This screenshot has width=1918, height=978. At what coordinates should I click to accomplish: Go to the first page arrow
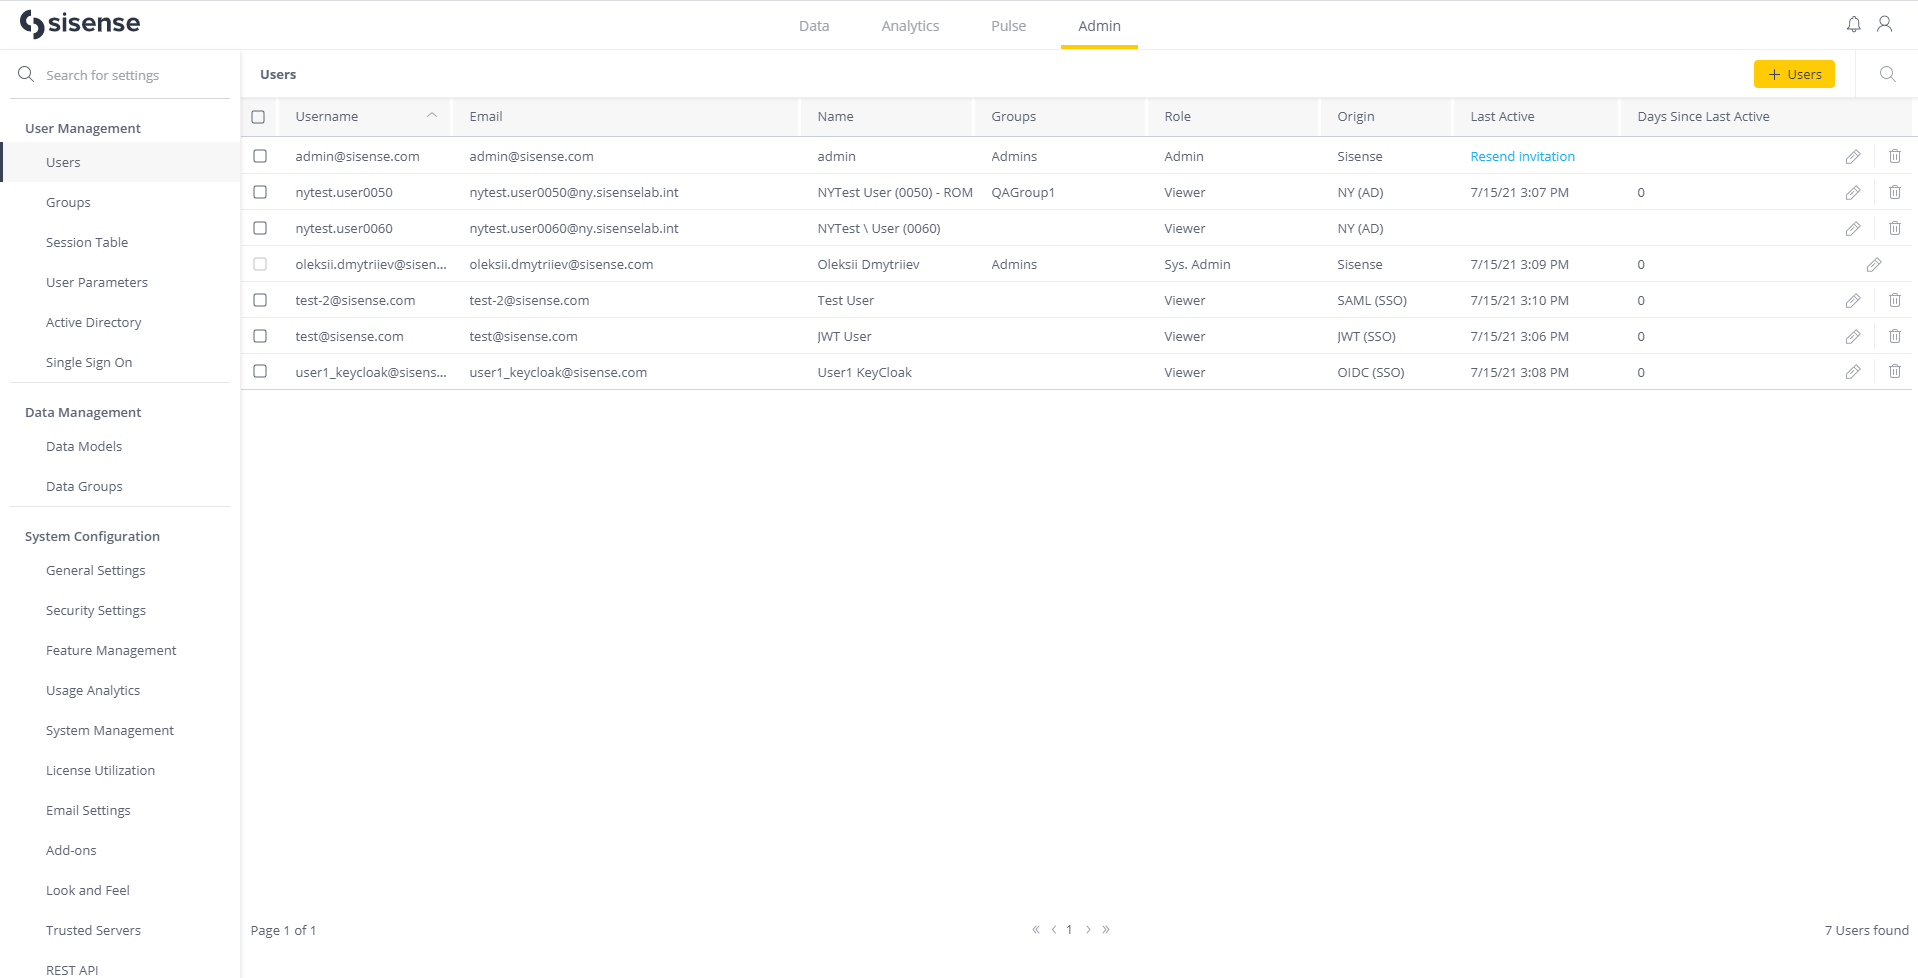tap(1036, 929)
